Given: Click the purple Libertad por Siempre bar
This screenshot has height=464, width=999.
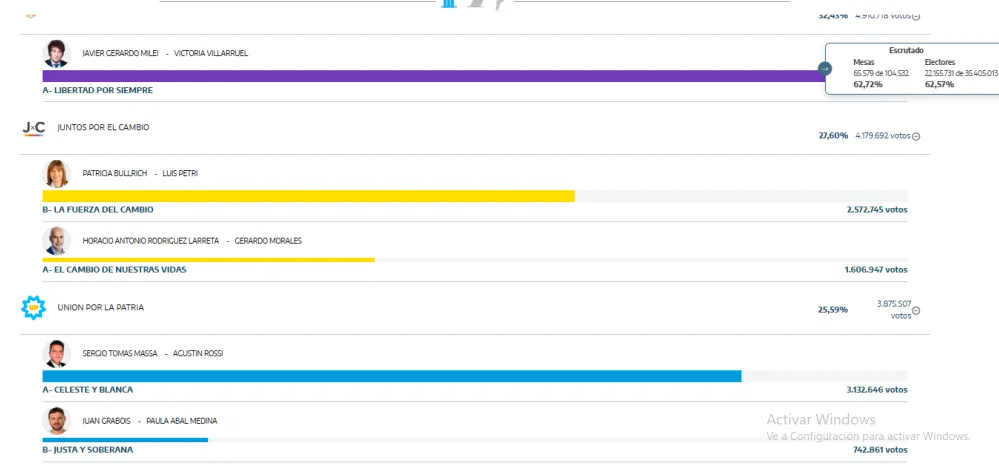Looking at the screenshot, I should 430,76.
